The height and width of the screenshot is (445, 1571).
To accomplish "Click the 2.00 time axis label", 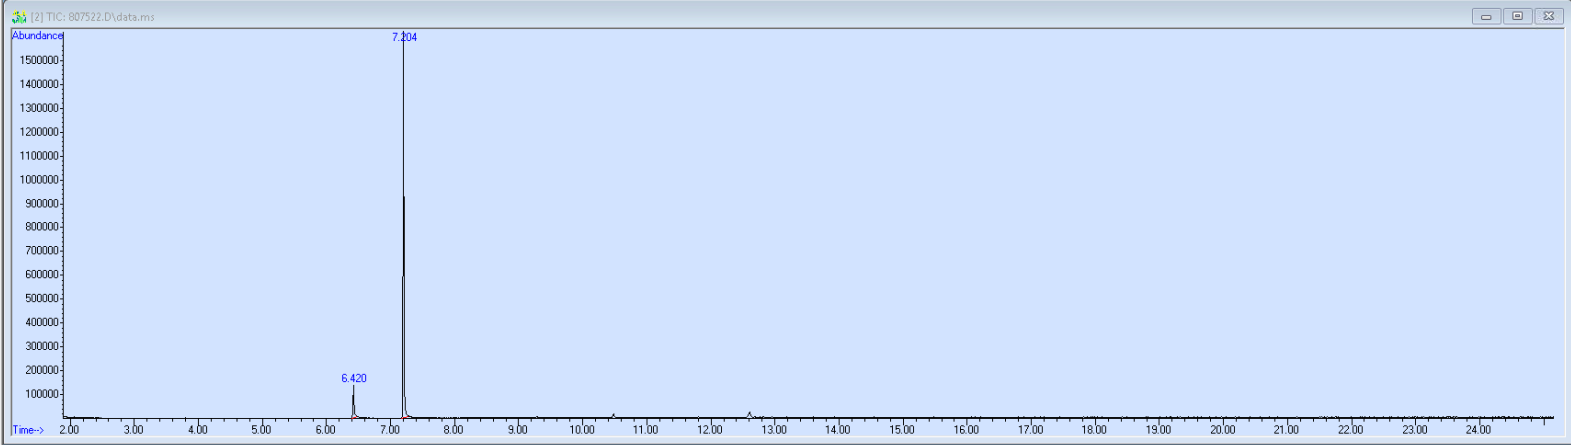I will click(x=69, y=430).
